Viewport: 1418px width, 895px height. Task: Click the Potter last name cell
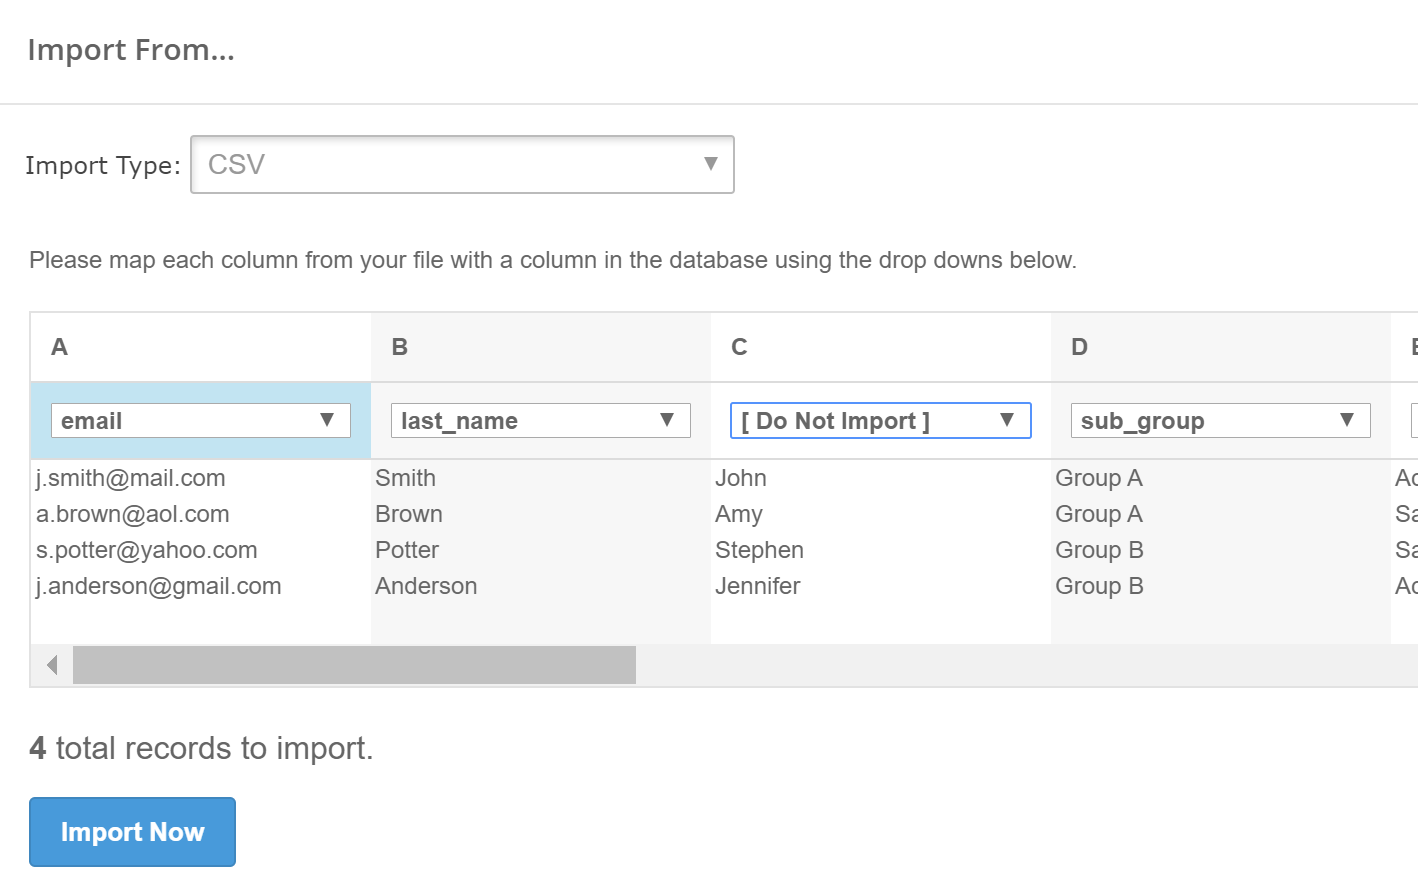tap(407, 550)
